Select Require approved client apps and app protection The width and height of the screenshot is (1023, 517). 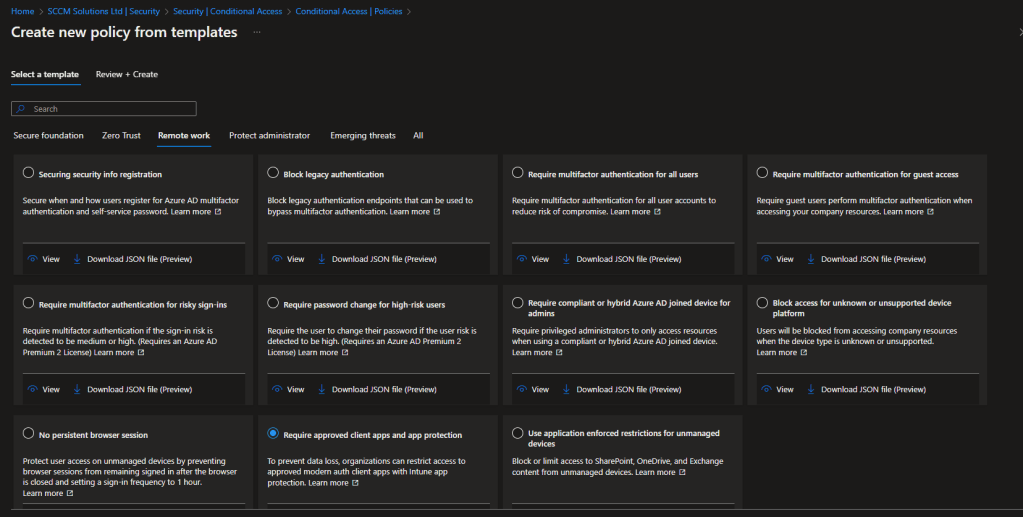(x=274, y=433)
